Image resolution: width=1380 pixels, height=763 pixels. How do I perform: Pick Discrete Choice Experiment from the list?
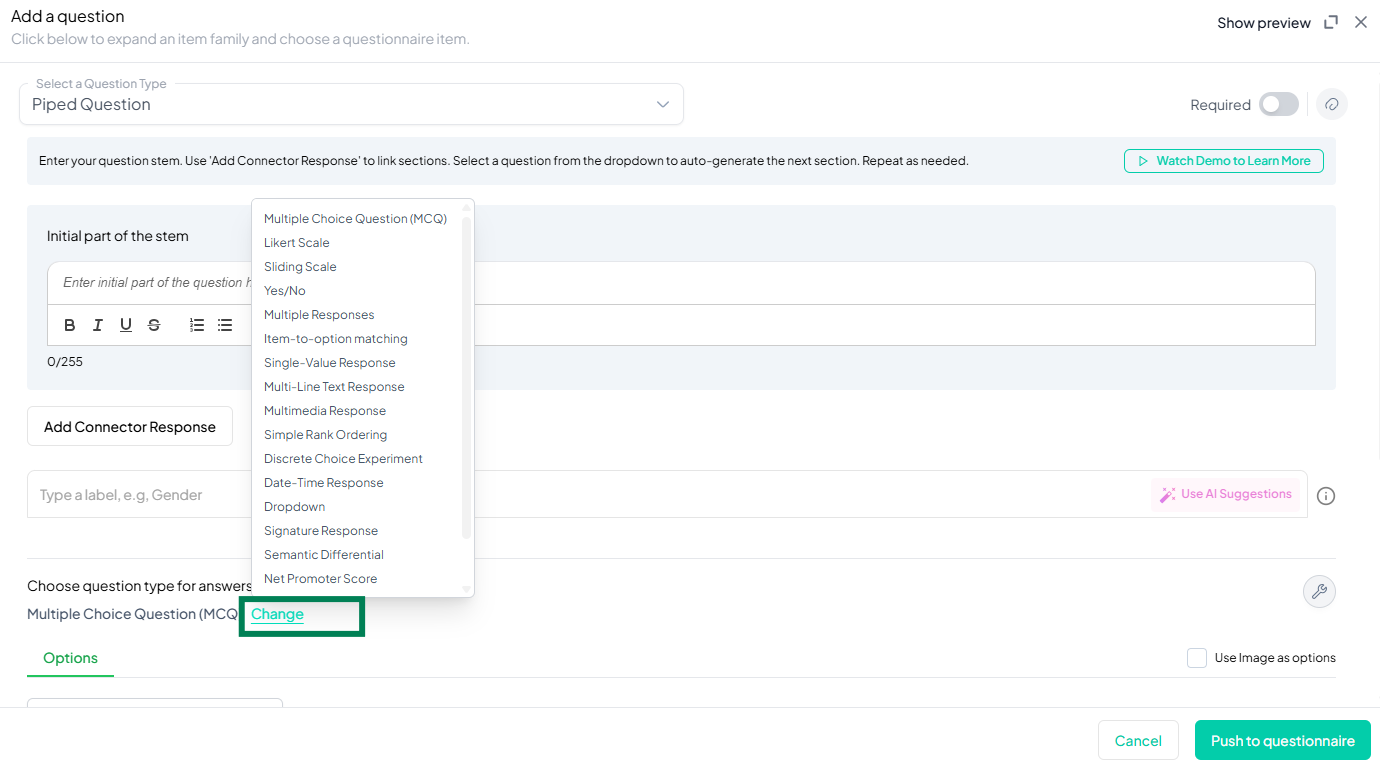click(343, 459)
